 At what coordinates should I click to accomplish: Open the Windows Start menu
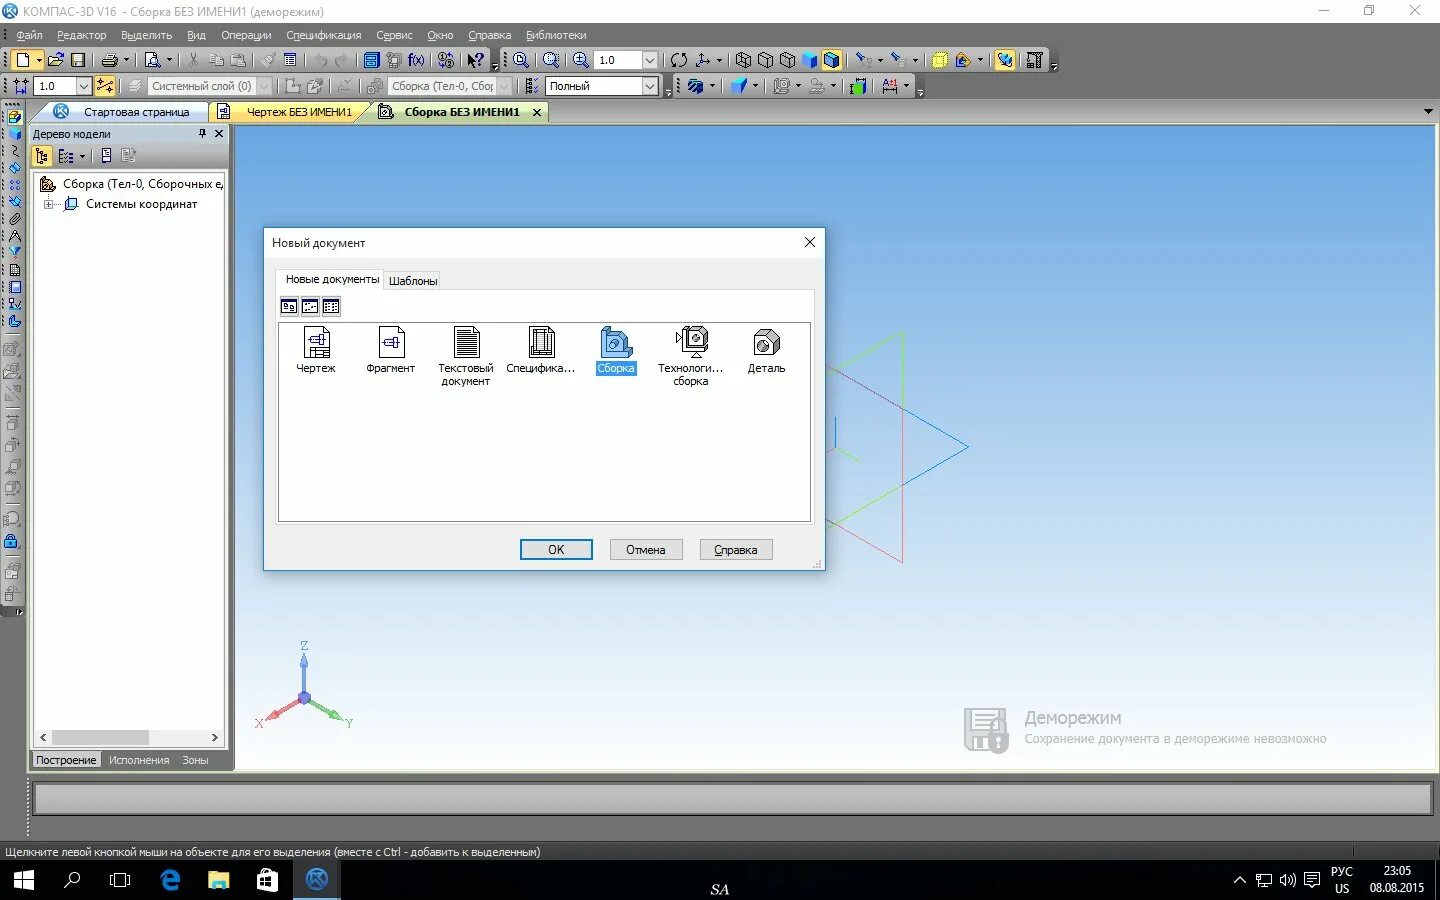[x=23, y=880]
